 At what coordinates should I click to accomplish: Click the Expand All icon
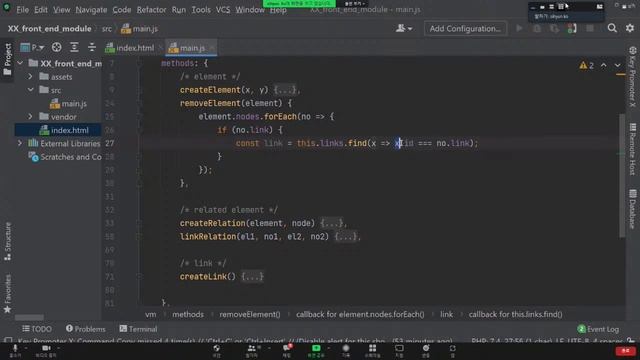tap(74, 47)
